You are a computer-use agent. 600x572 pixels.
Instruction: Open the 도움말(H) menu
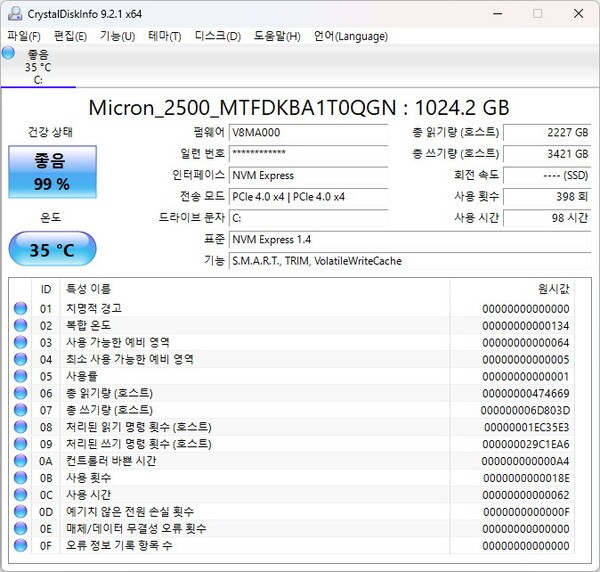point(277,36)
